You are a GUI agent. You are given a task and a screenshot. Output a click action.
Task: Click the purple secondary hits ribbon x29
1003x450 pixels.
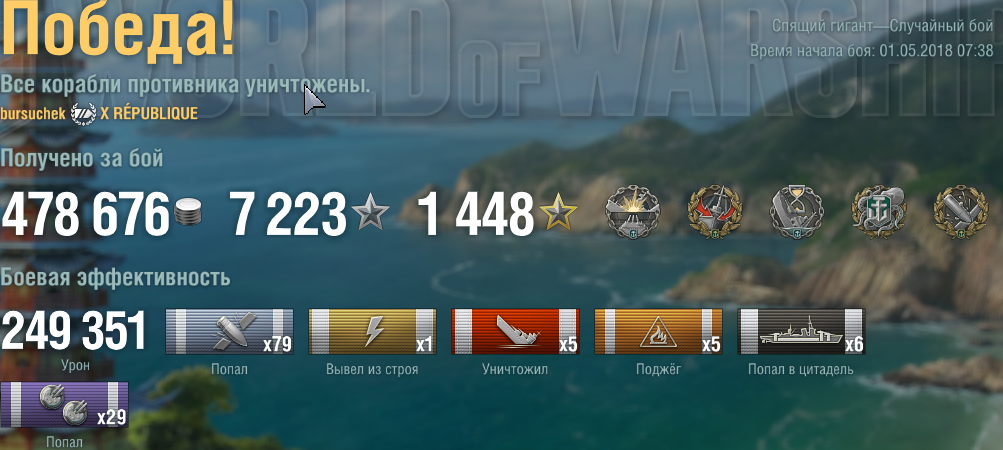click(x=65, y=405)
